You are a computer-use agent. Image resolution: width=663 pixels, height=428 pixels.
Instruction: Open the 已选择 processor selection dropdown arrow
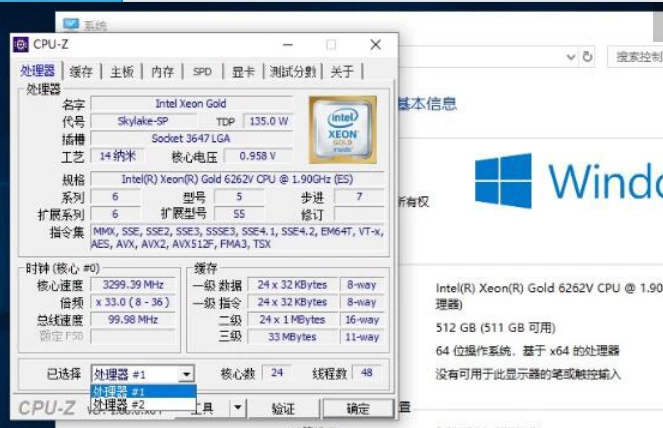(186, 374)
